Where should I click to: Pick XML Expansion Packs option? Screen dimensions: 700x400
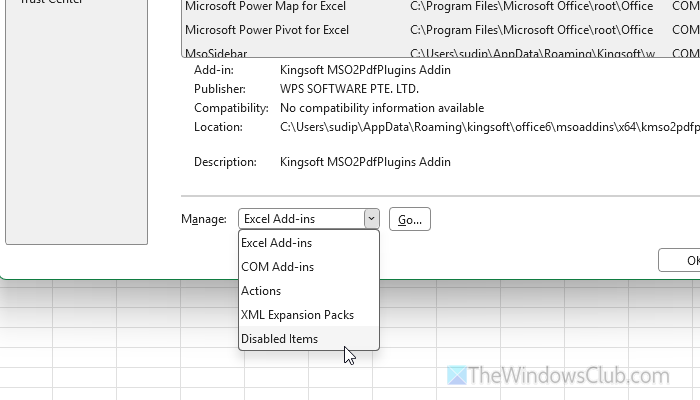pos(309,315)
